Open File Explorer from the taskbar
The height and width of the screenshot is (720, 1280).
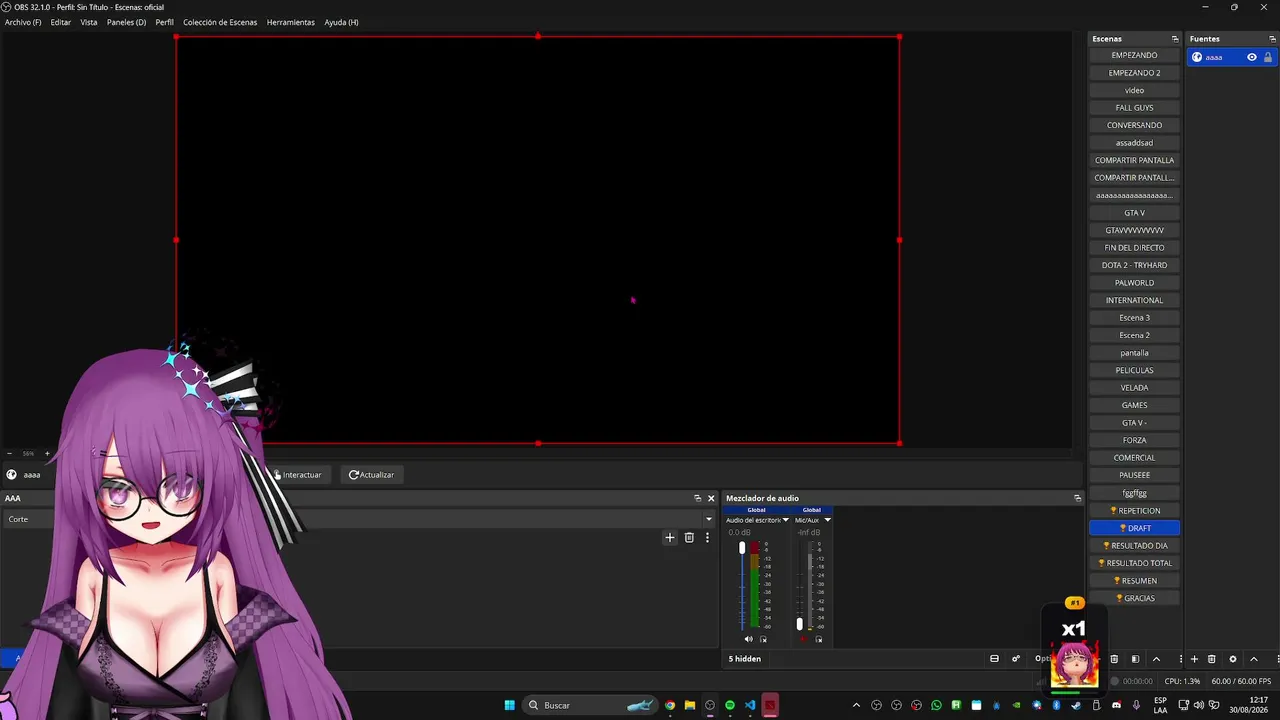pos(690,705)
